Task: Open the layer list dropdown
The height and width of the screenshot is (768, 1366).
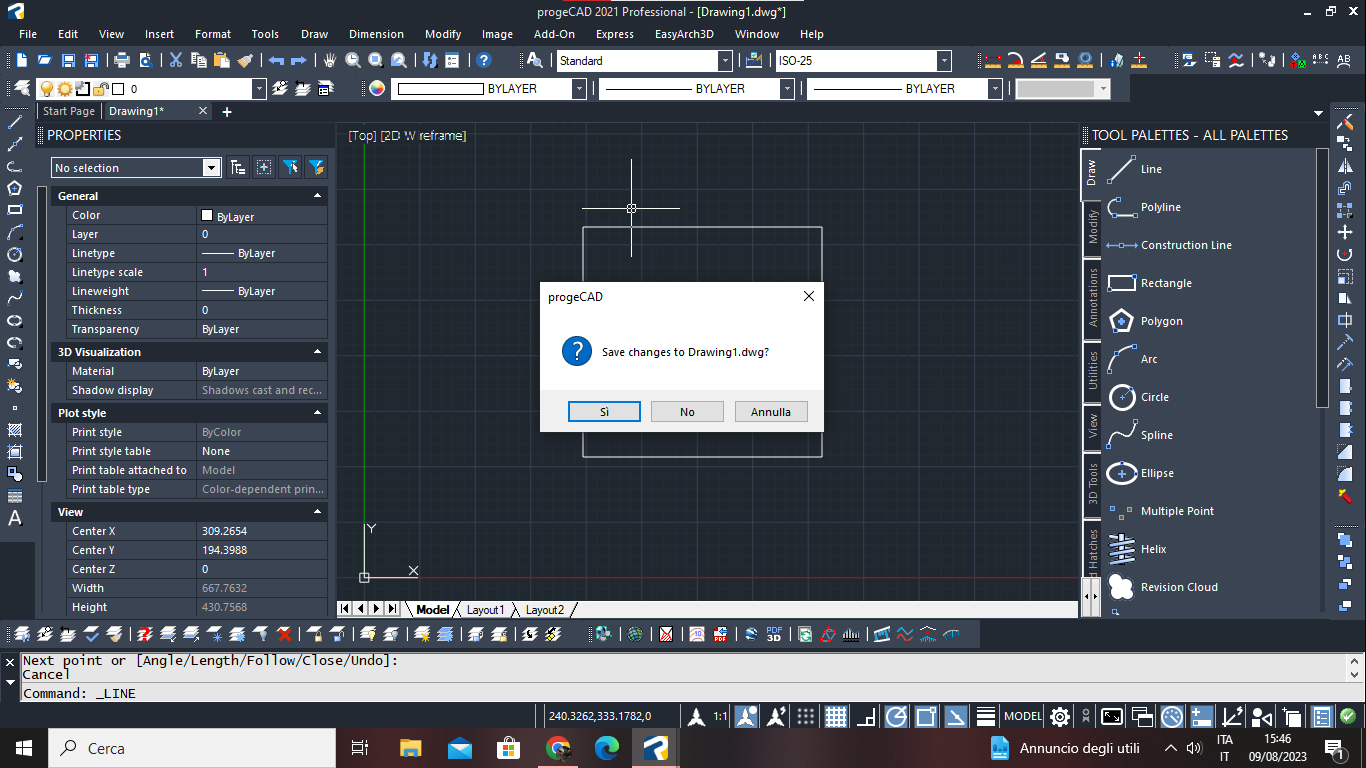Action: (x=259, y=89)
